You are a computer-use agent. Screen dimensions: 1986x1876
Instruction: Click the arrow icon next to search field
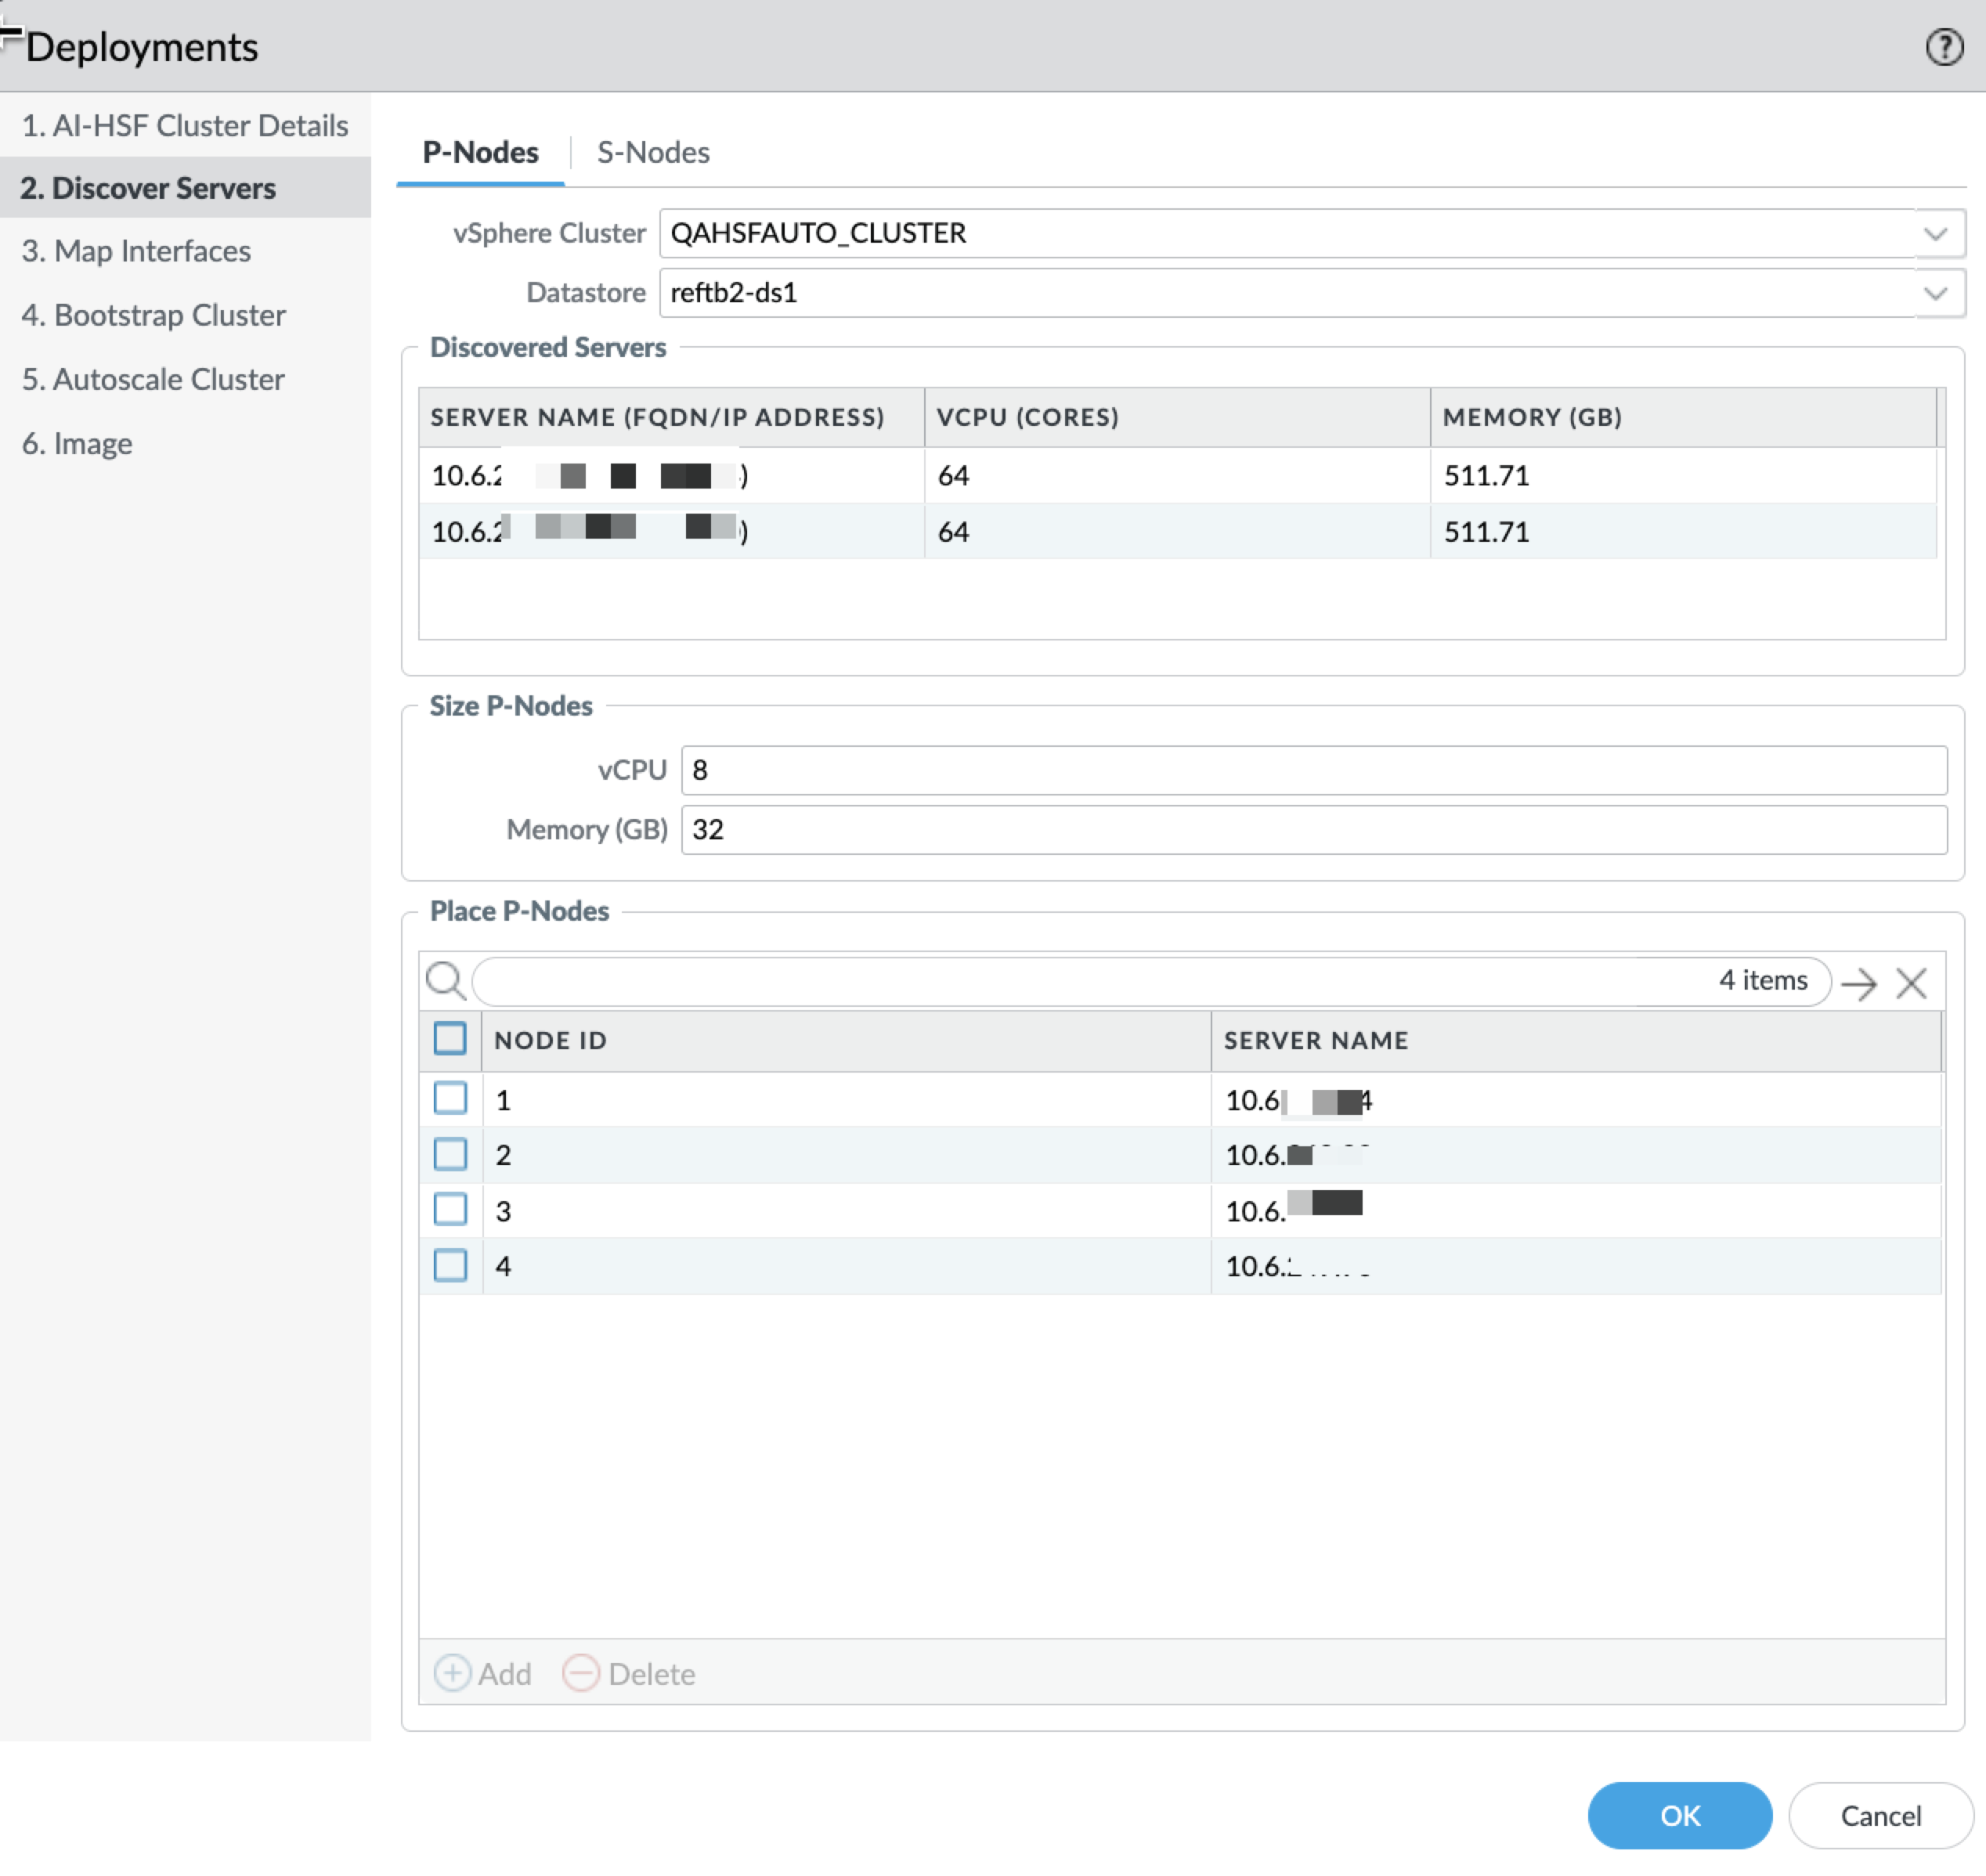(1858, 983)
